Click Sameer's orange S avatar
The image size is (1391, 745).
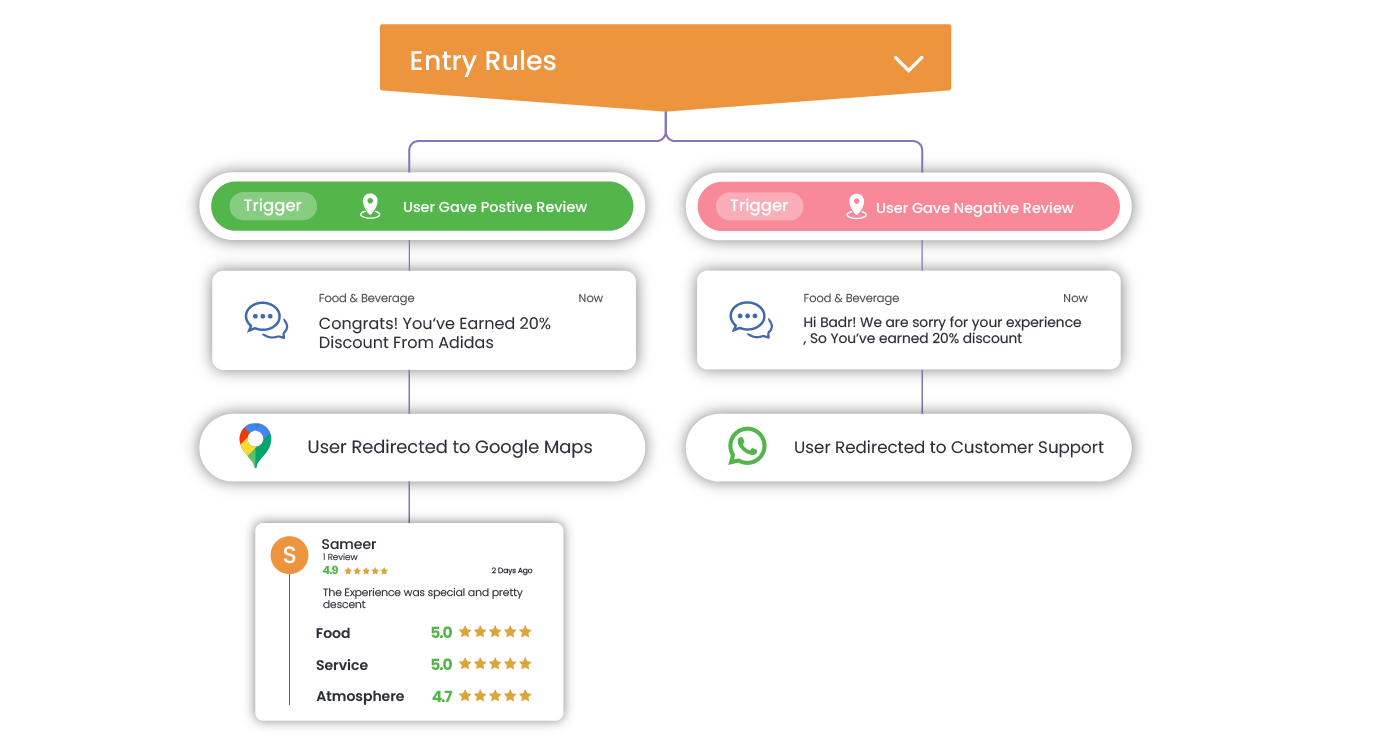pos(290,555)
